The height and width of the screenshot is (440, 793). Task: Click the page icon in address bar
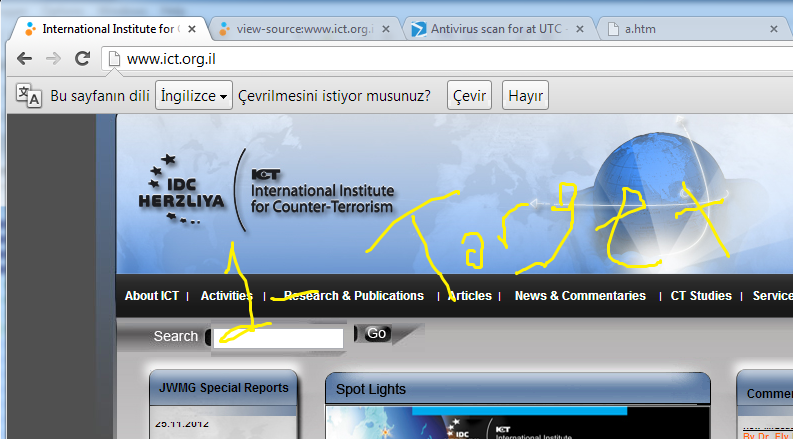click(x=115, y=59)
